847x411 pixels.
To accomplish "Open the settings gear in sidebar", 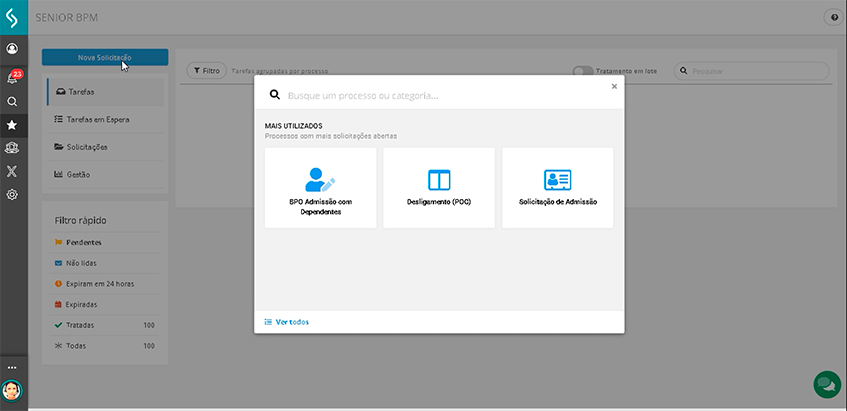I will pos(12,194).
